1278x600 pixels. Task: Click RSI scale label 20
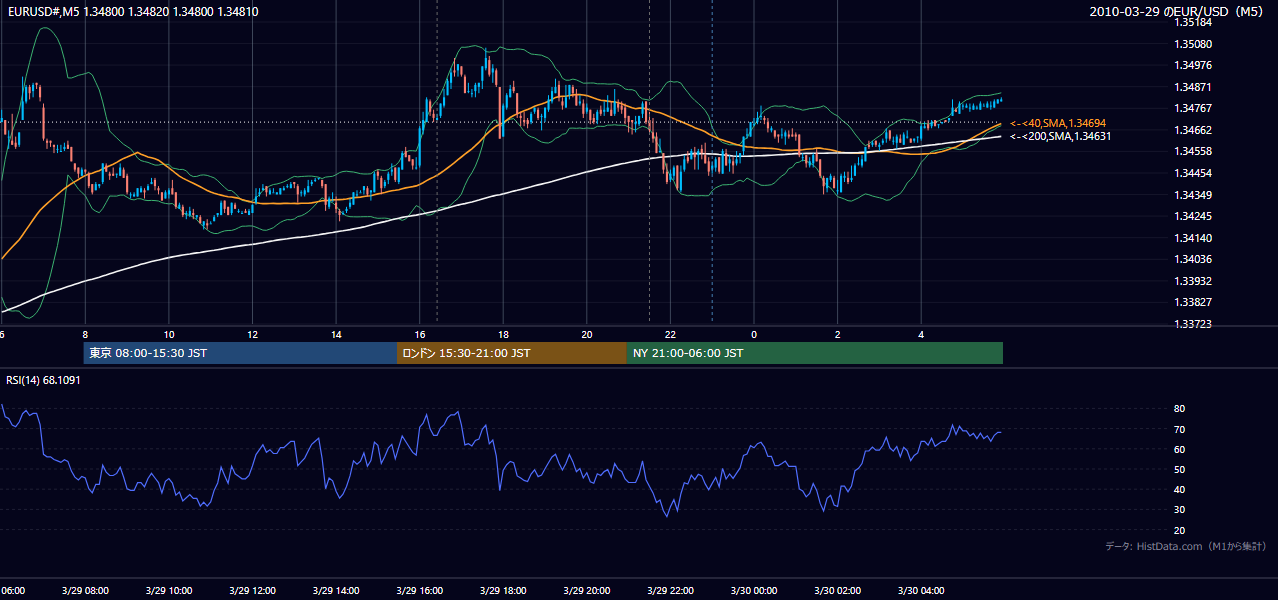click(x=1180, y=531)
